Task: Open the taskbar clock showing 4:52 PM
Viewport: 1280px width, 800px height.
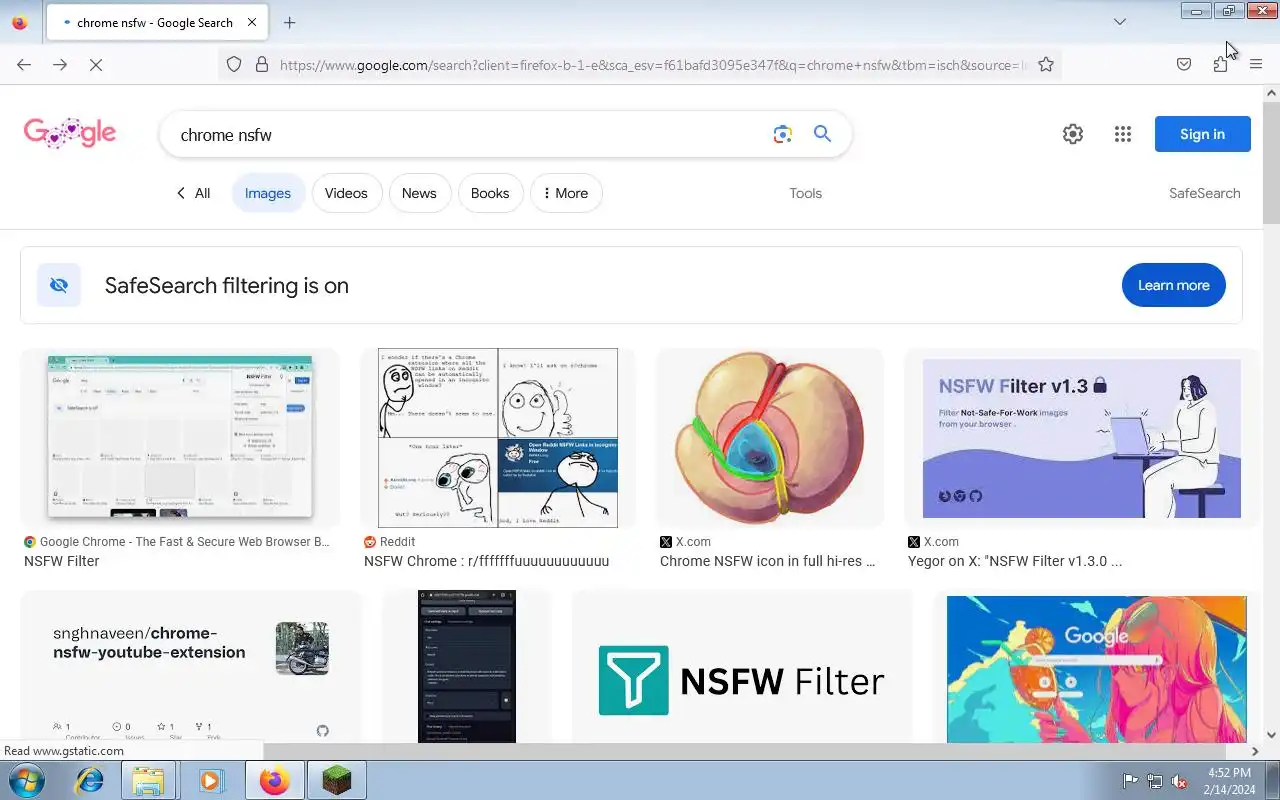Action: [1229, 781]
